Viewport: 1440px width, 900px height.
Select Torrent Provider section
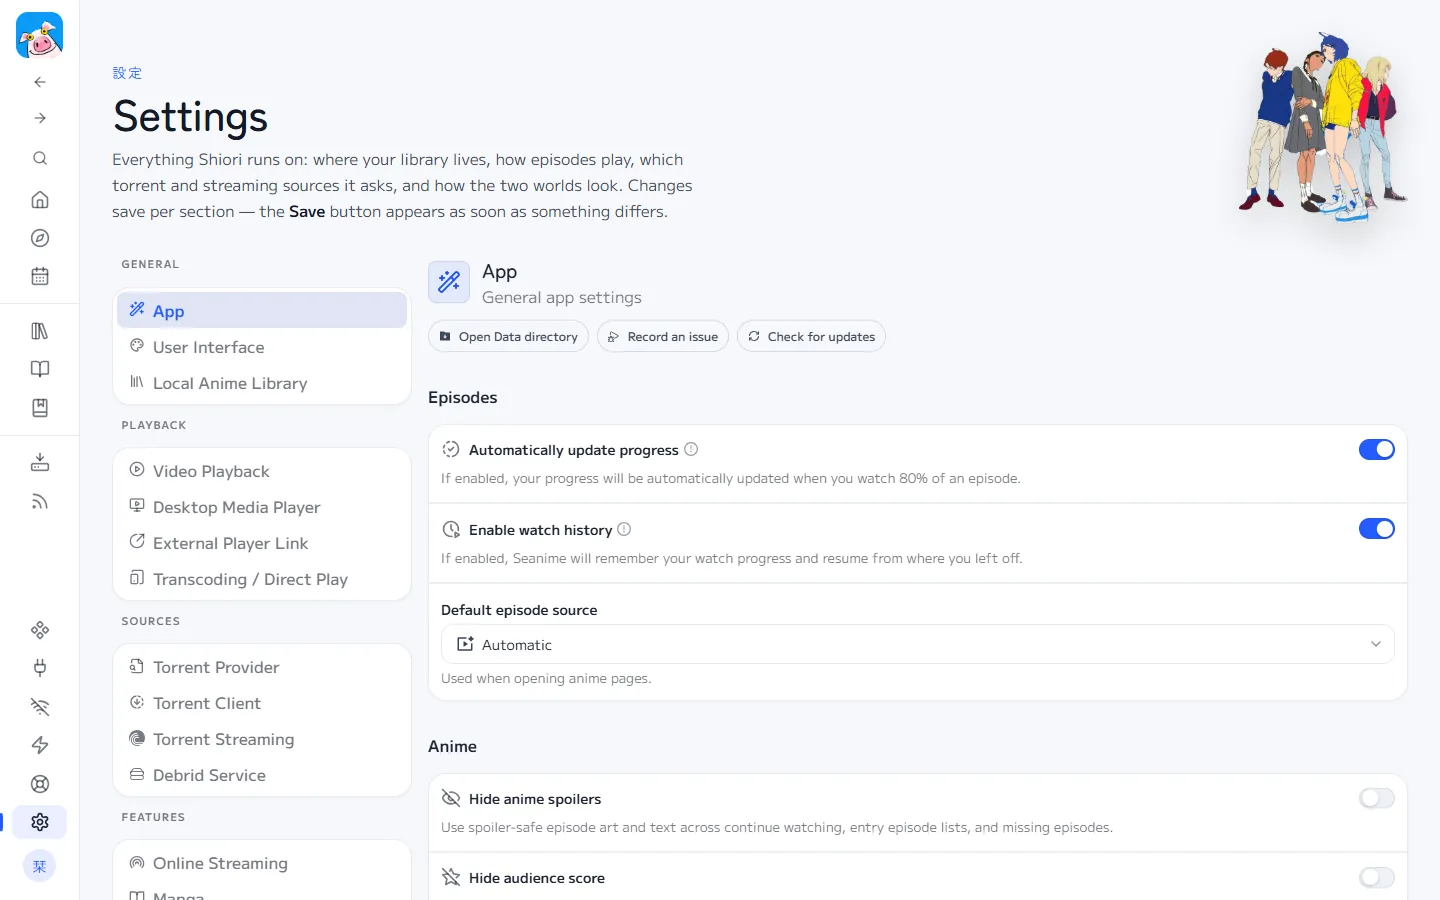click(262, 667)
